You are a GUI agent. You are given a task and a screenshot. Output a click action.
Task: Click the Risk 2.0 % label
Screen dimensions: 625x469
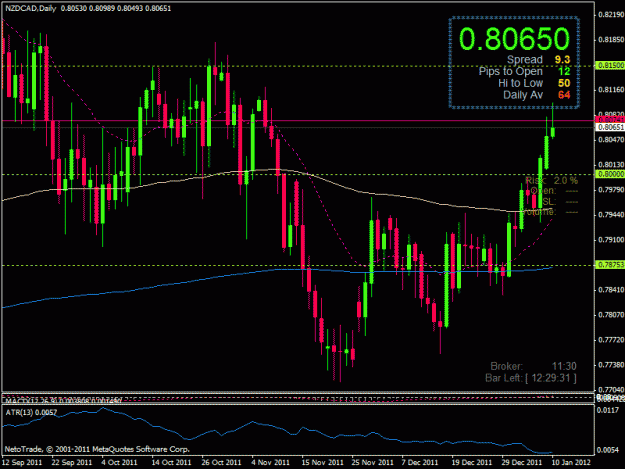[552, 181]
